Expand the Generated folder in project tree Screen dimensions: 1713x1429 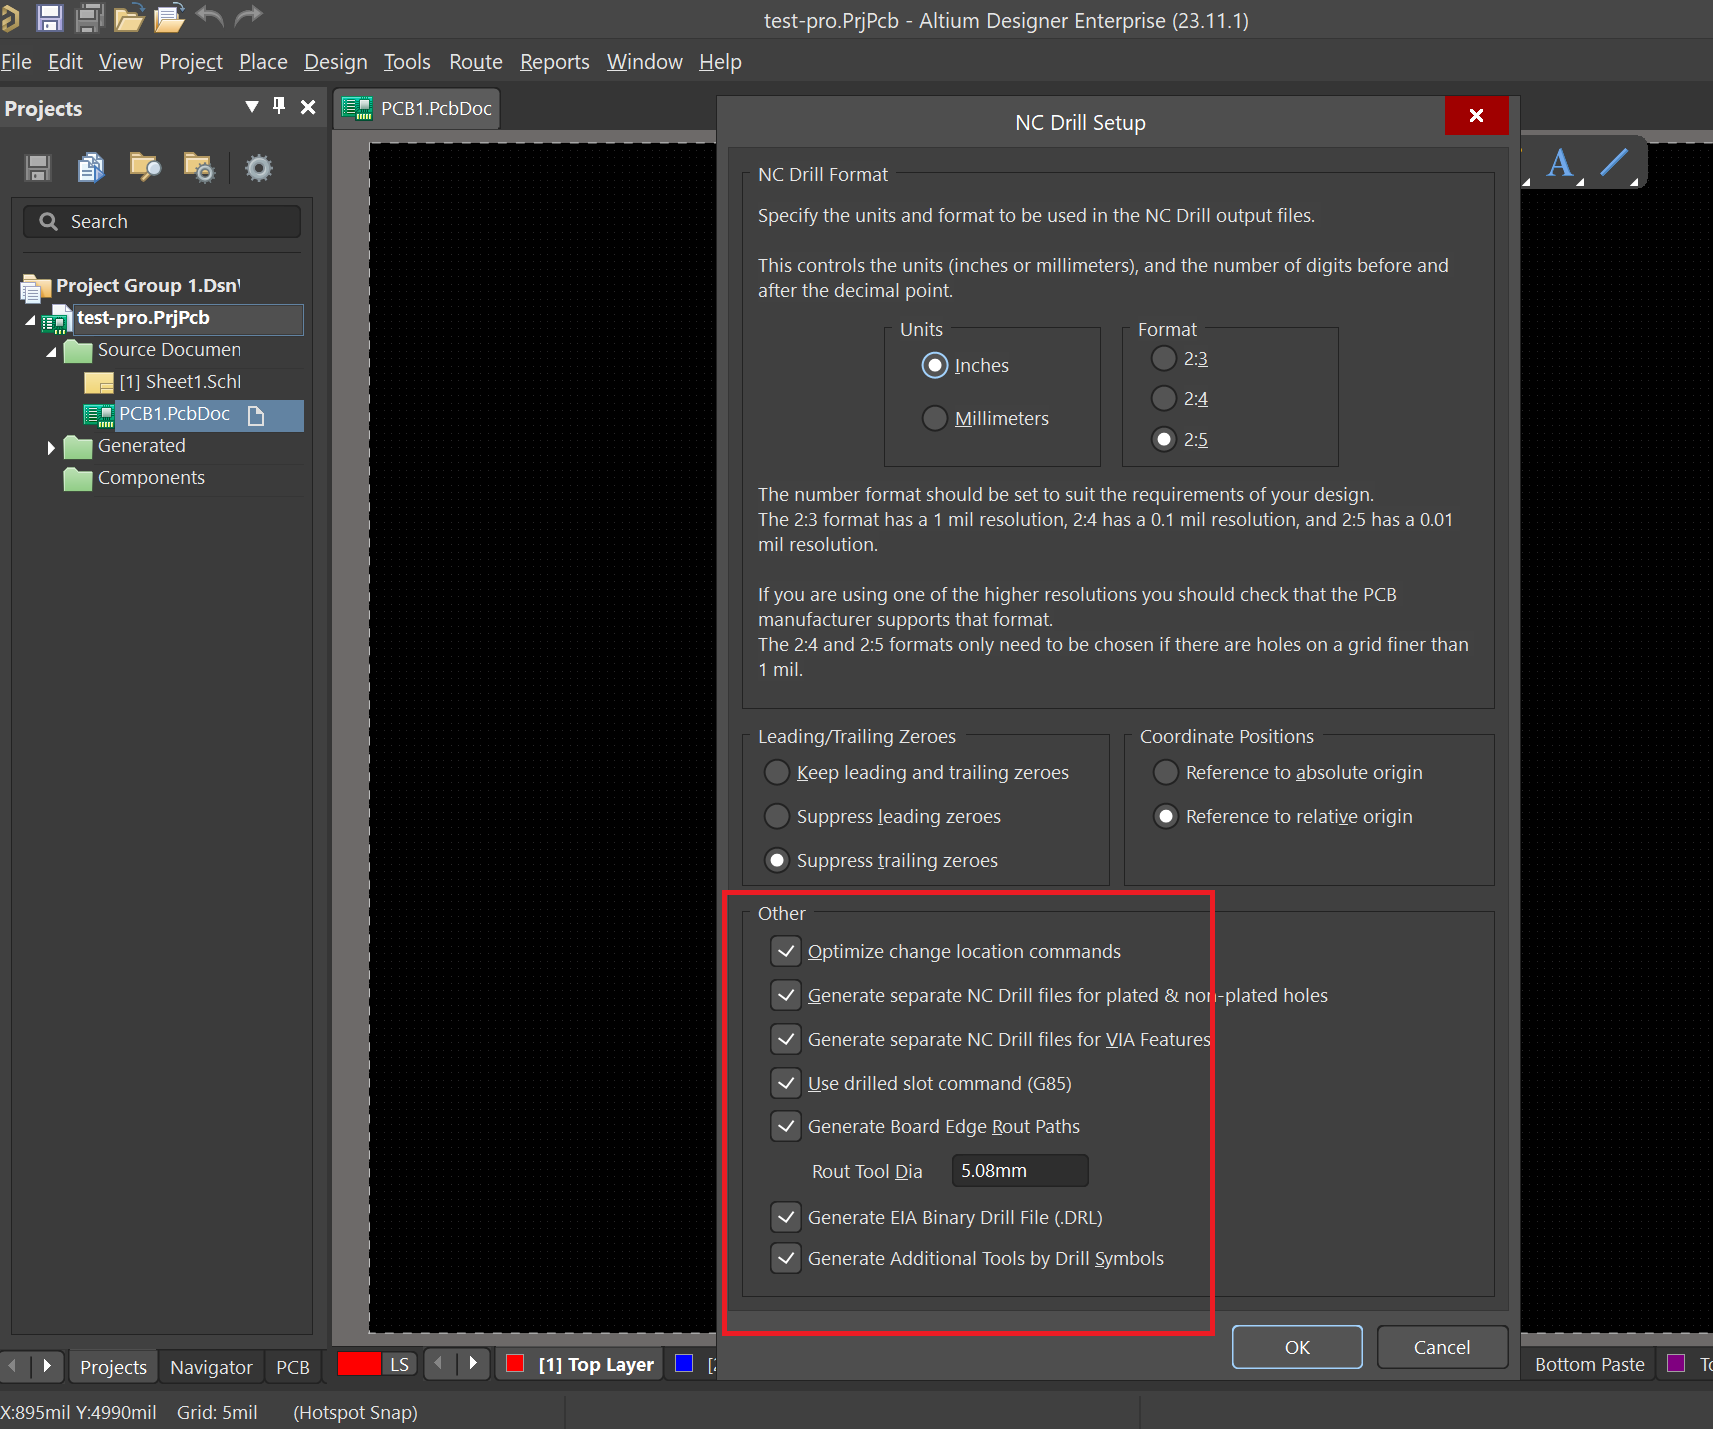(x=51, y=447)
